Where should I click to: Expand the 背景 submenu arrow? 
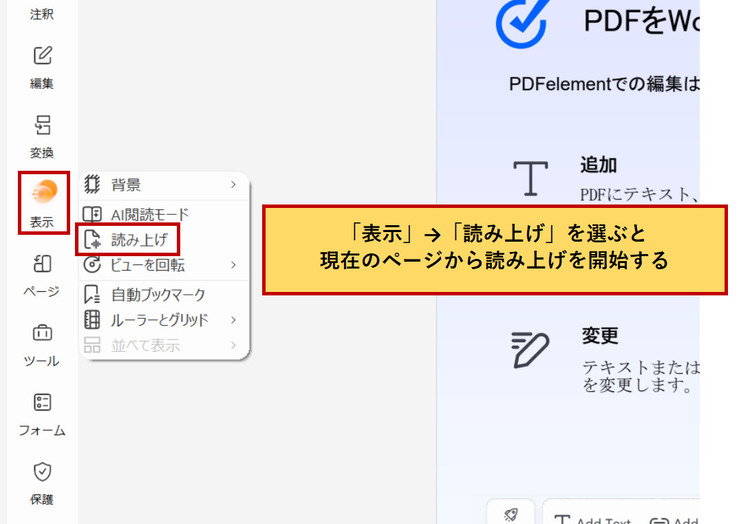point(233,185)
